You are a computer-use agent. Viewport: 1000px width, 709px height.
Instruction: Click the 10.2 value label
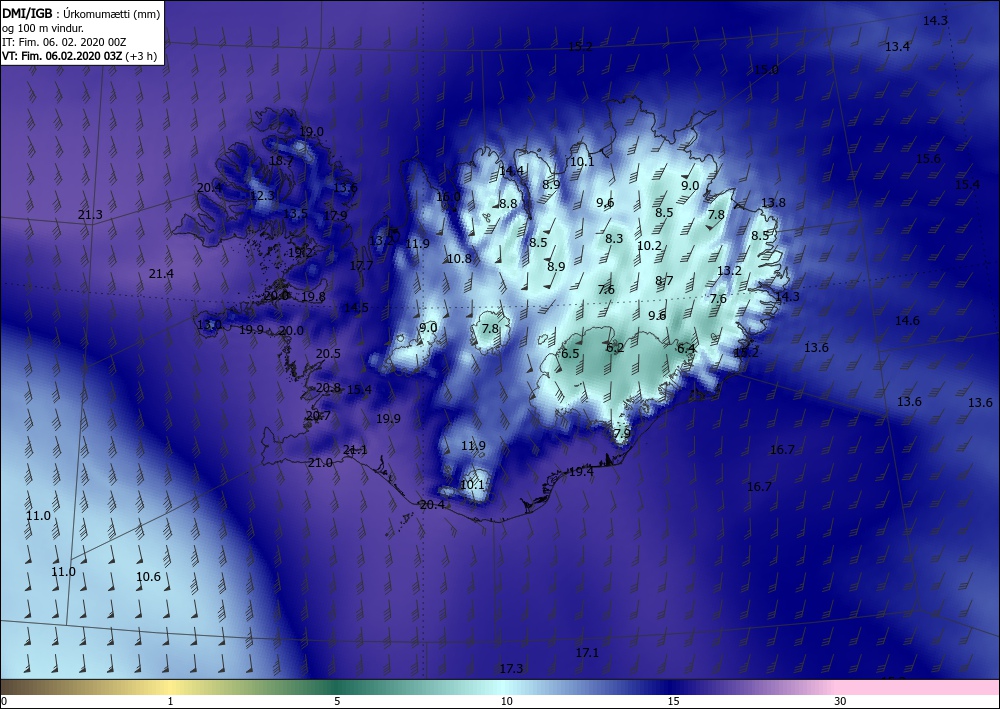649,245
